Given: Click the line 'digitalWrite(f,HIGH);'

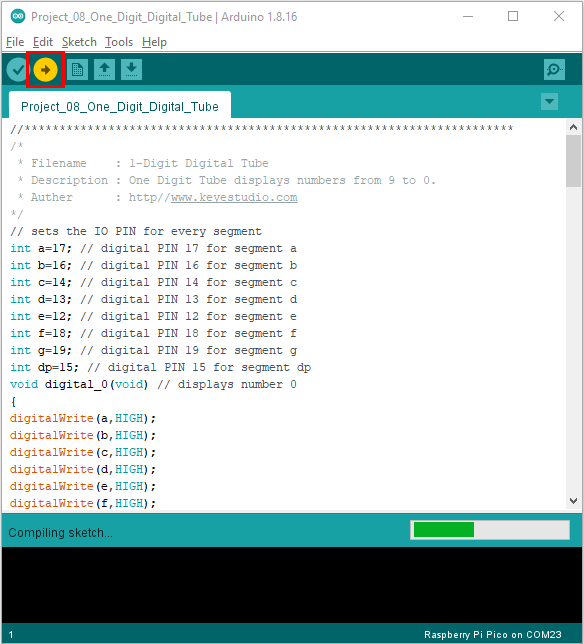Looking at the screenshot, I should coord(83,504).
